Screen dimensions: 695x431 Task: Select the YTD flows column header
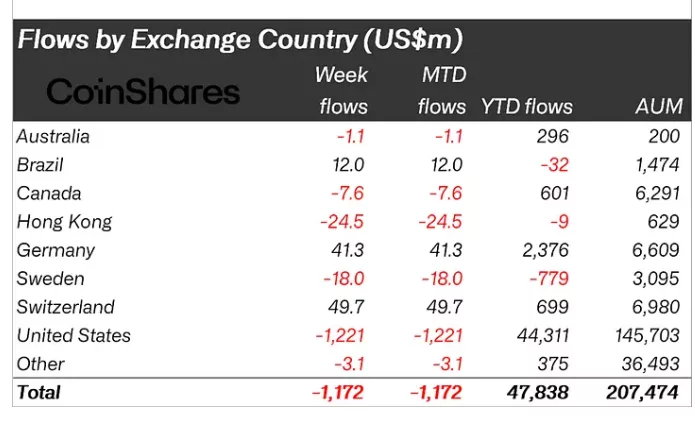(x=526, y=106)
